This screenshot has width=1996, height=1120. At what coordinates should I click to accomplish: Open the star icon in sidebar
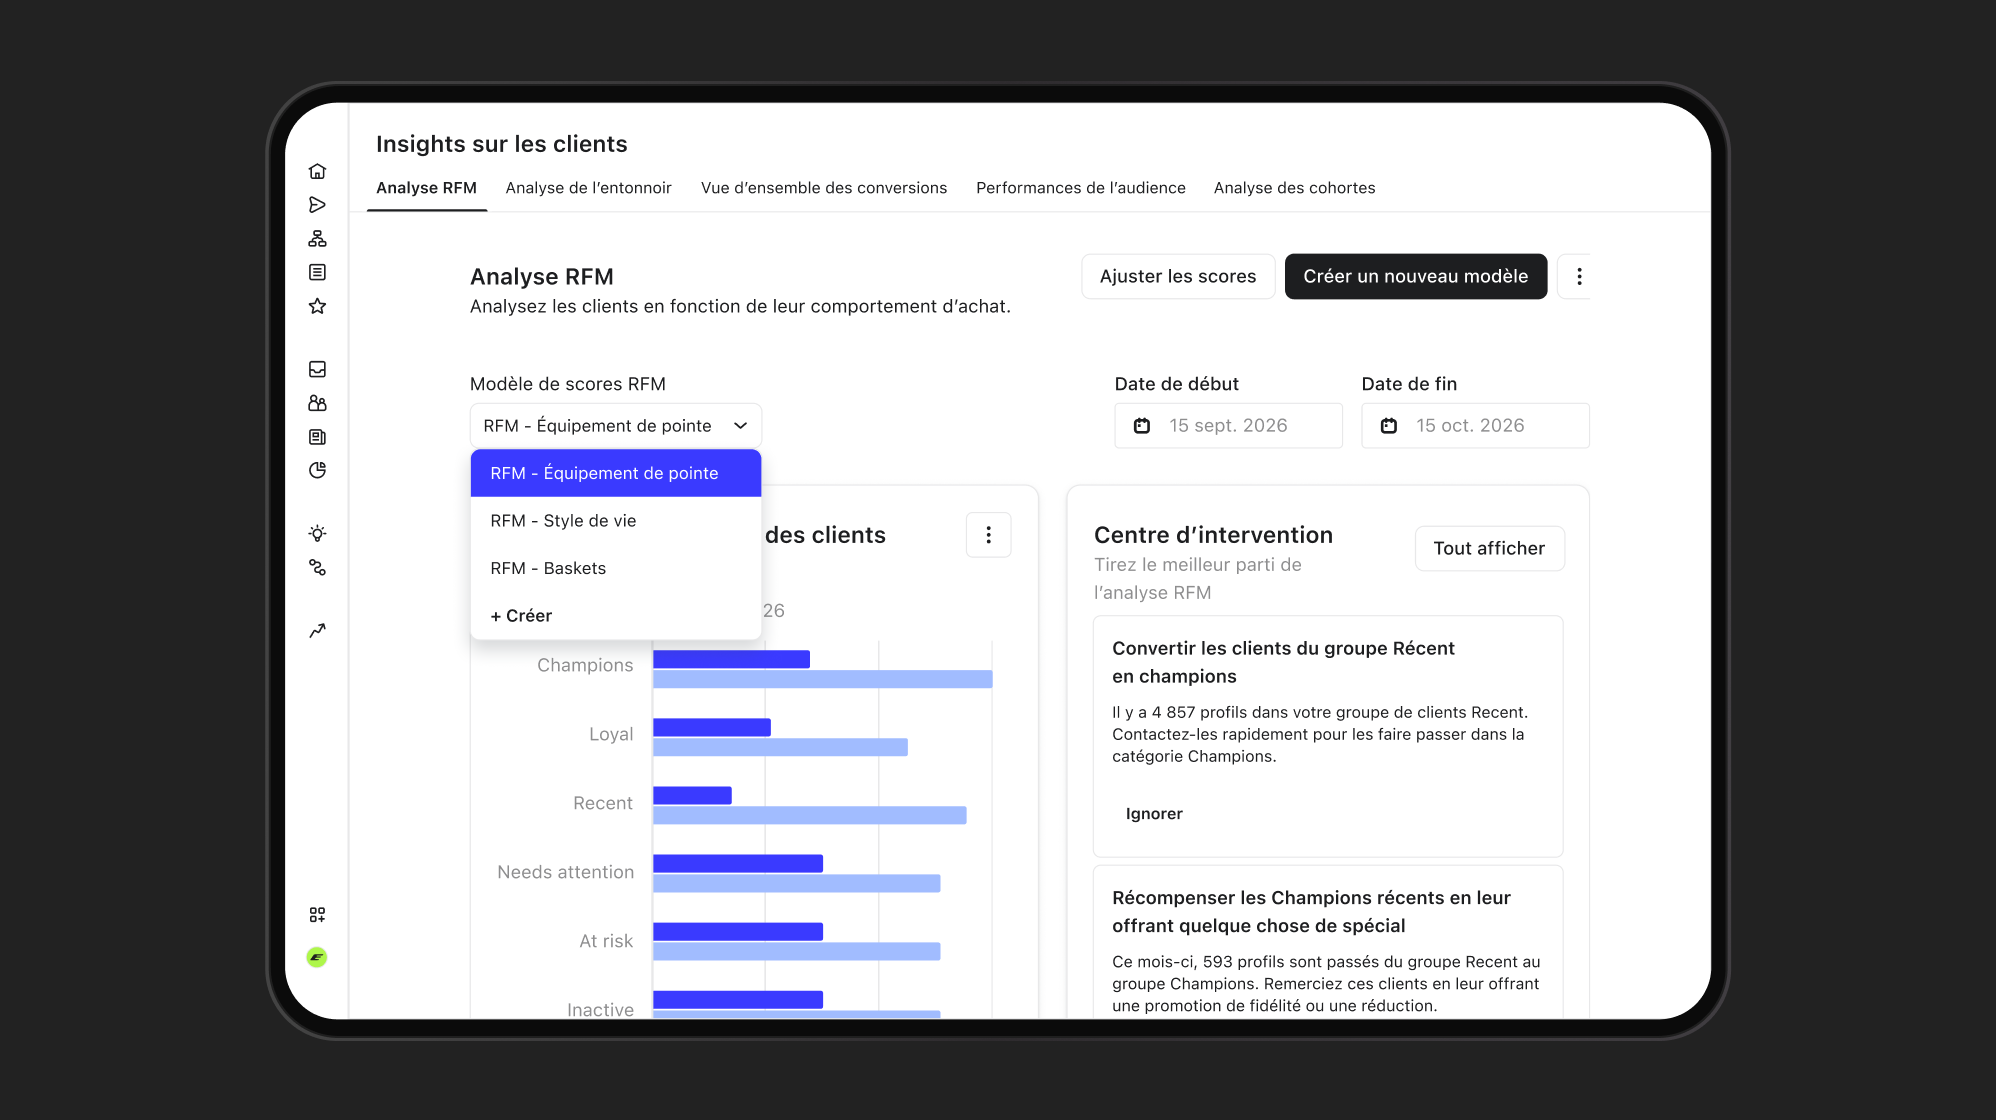point(317,306)
